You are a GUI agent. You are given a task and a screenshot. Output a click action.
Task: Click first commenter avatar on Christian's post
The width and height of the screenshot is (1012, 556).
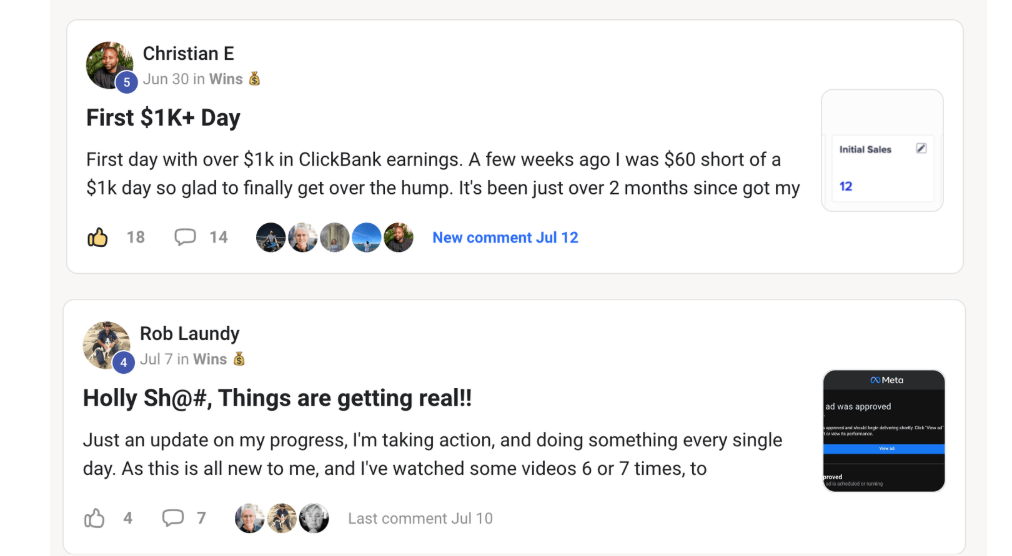point(271,237)
